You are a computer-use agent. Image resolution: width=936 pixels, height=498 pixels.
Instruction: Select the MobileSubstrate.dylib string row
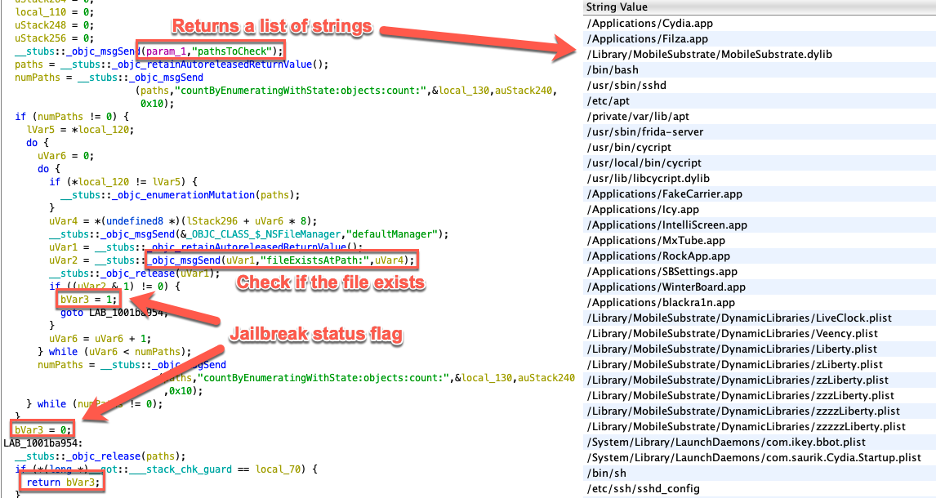pyautogui.click(x=759, y=54)
